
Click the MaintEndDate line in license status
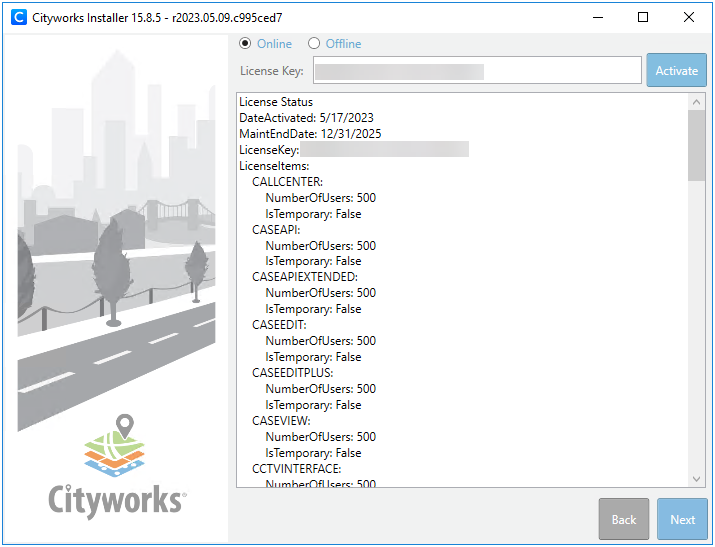point(310,134)
